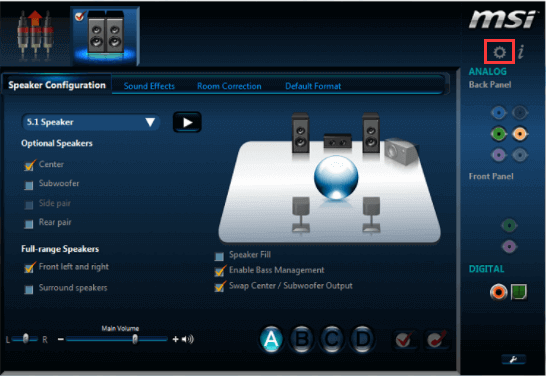This screenshot has height=376, width=546.
Task: Increase volume with plus button
Action: 176,339
